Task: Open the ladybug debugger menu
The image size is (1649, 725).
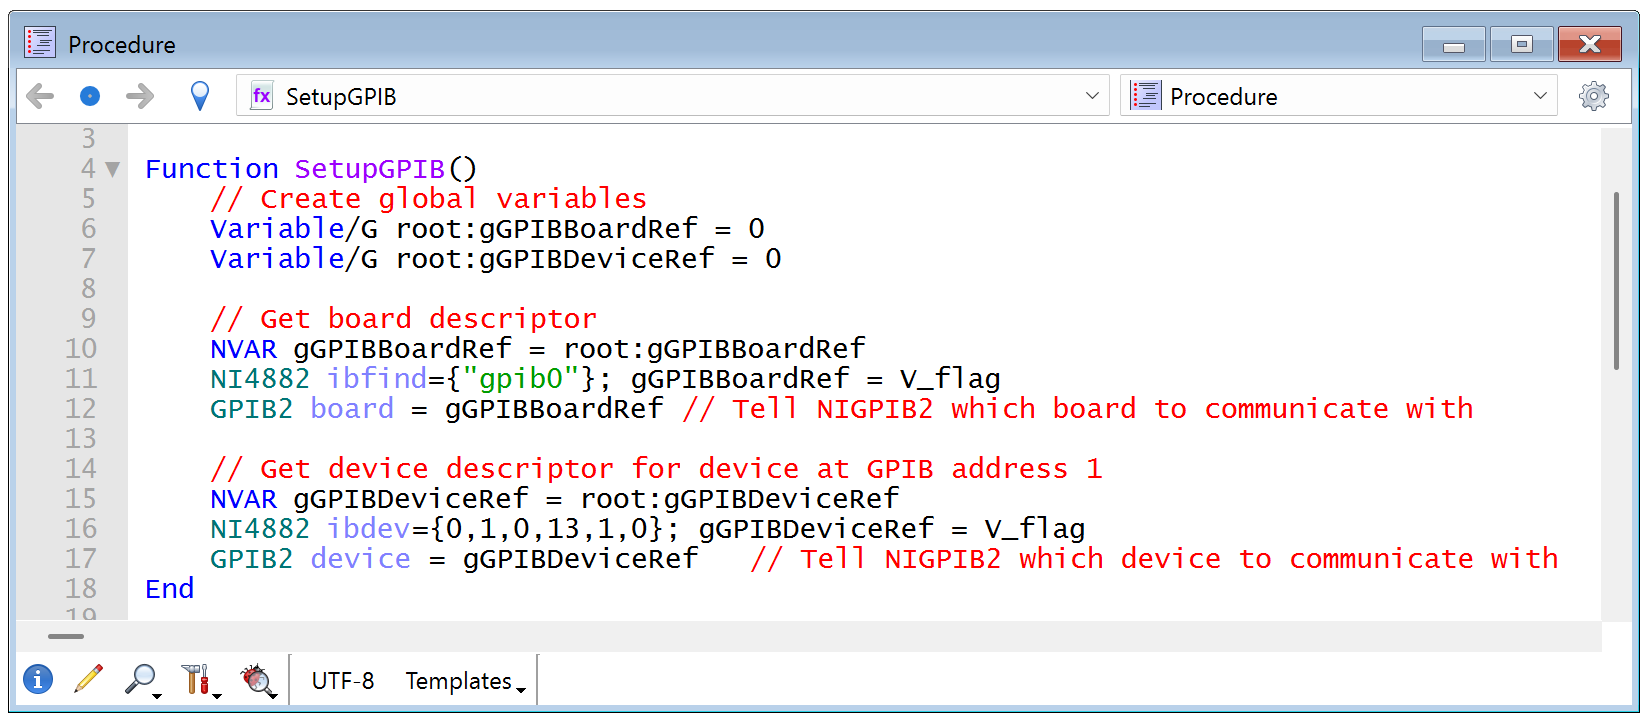Action: [258, 680]
